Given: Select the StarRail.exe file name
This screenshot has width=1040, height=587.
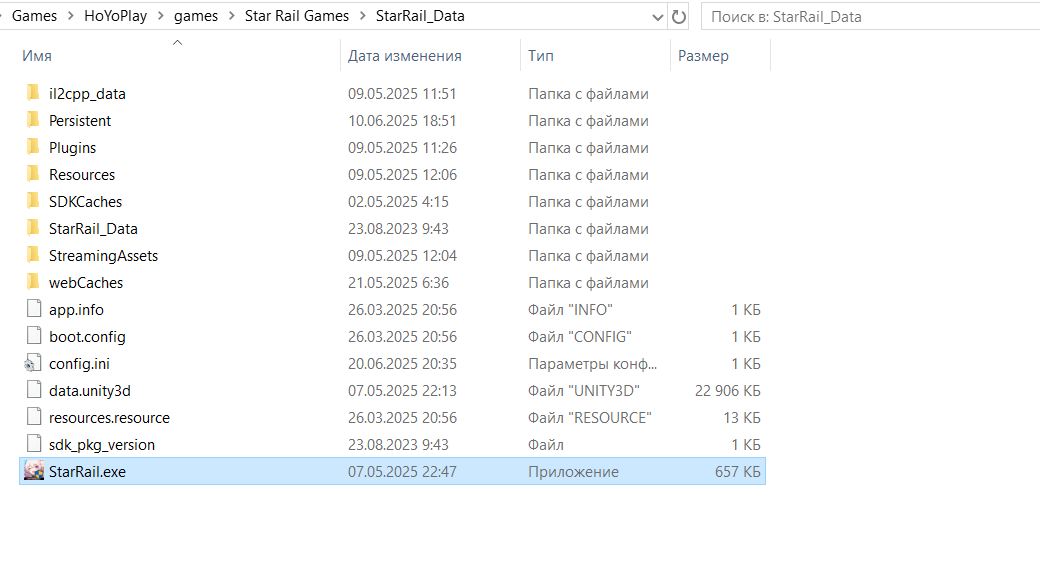Looking at the screenshot, I should (x=87, y=472).
